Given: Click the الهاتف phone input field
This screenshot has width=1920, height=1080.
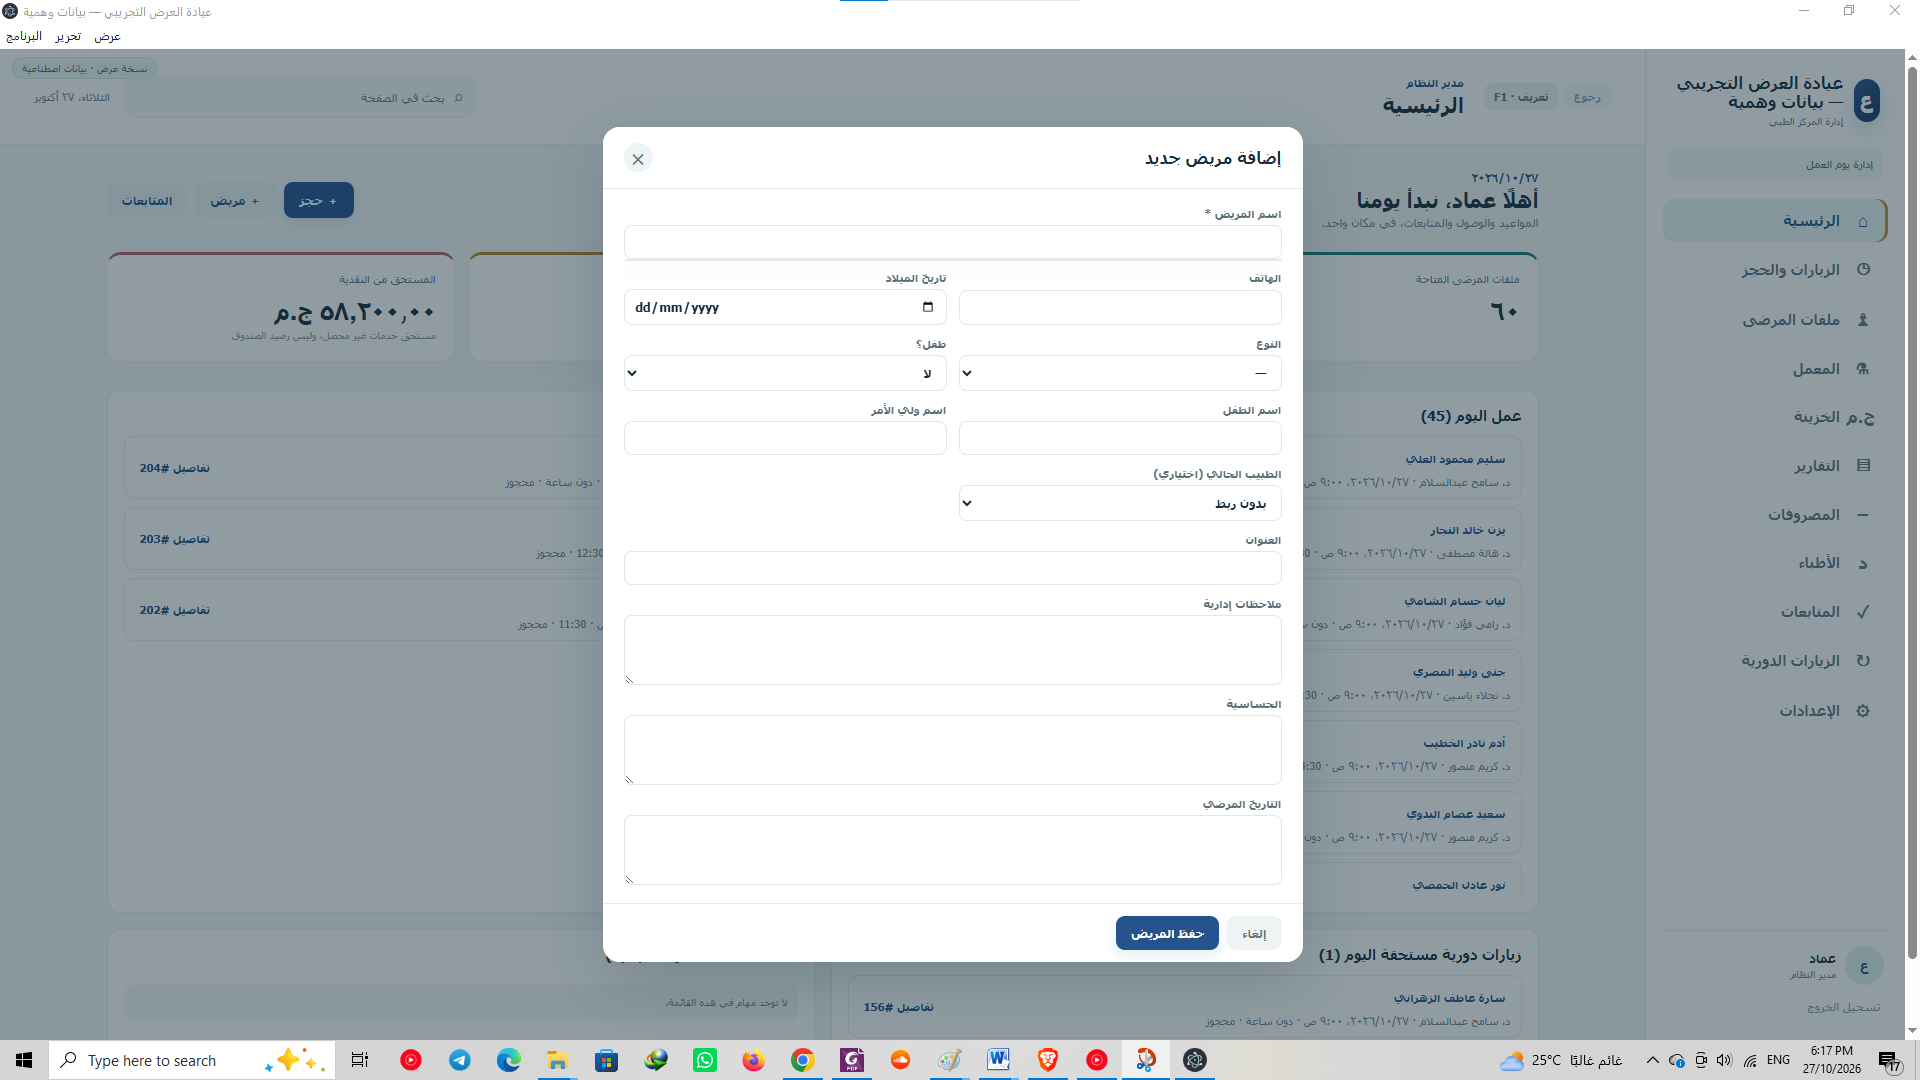Looking at the screenshot, I should coord(1120,308).
